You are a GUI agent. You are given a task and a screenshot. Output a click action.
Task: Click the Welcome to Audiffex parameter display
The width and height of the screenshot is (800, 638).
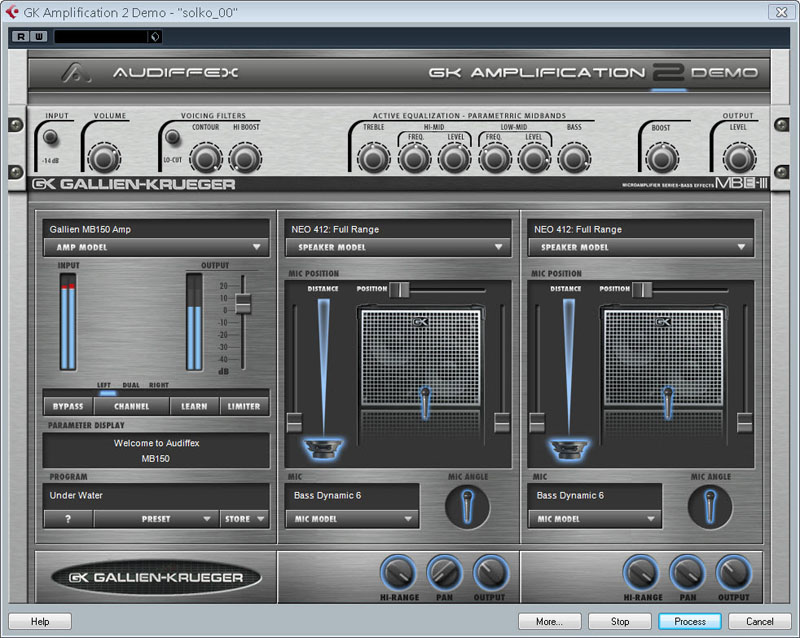(x=157, y=451)
